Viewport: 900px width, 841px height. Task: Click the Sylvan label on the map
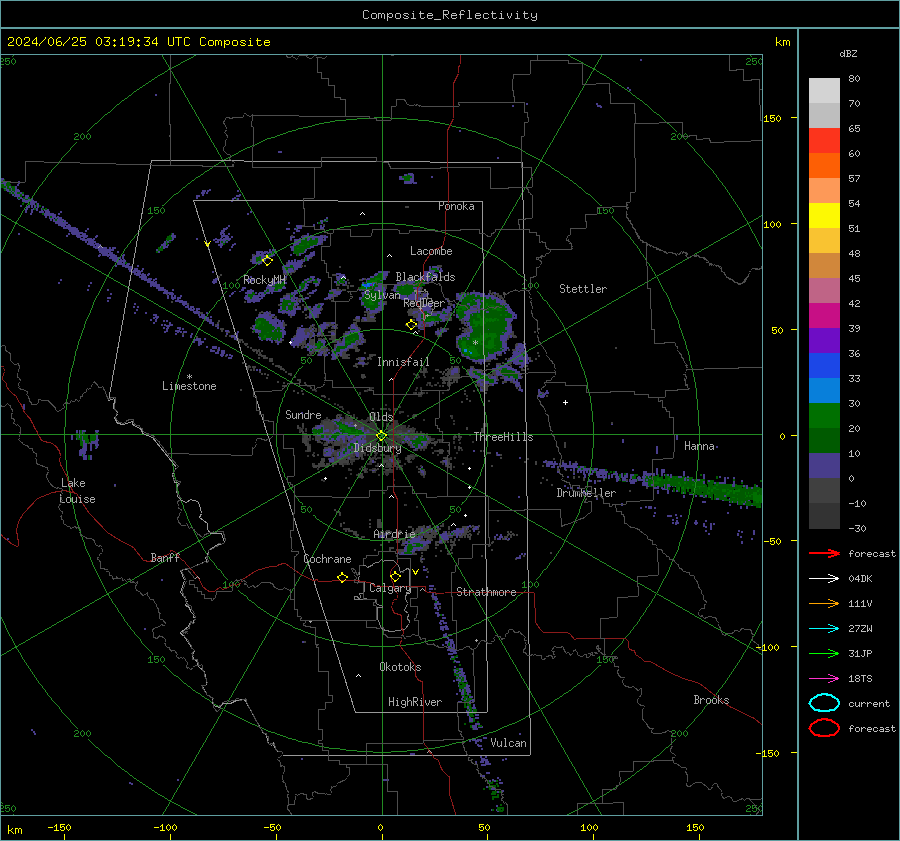click(382, 295)
